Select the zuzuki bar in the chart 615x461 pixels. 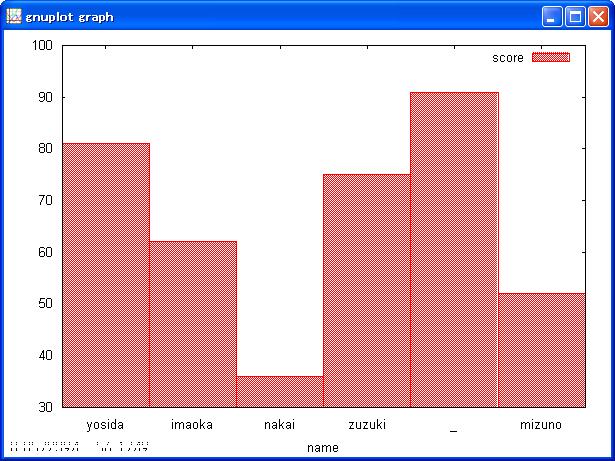click(367, 290)
